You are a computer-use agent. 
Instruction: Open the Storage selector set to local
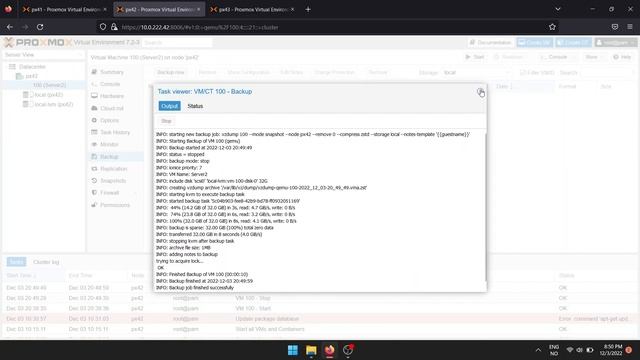click(x=476, y=73)
